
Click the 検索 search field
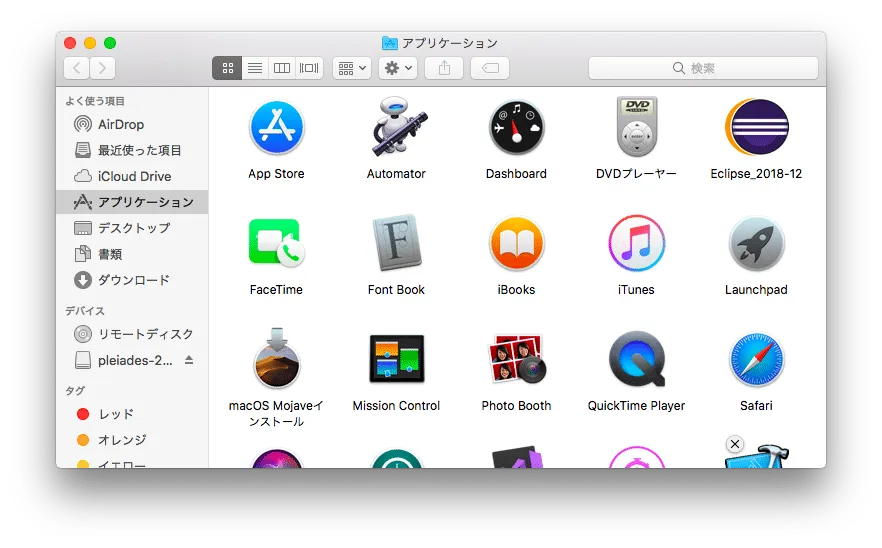(703, 68)
